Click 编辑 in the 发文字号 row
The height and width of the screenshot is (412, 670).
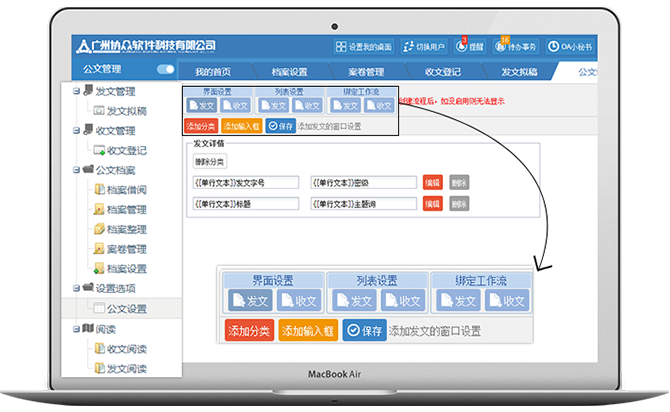pos(432,182)
